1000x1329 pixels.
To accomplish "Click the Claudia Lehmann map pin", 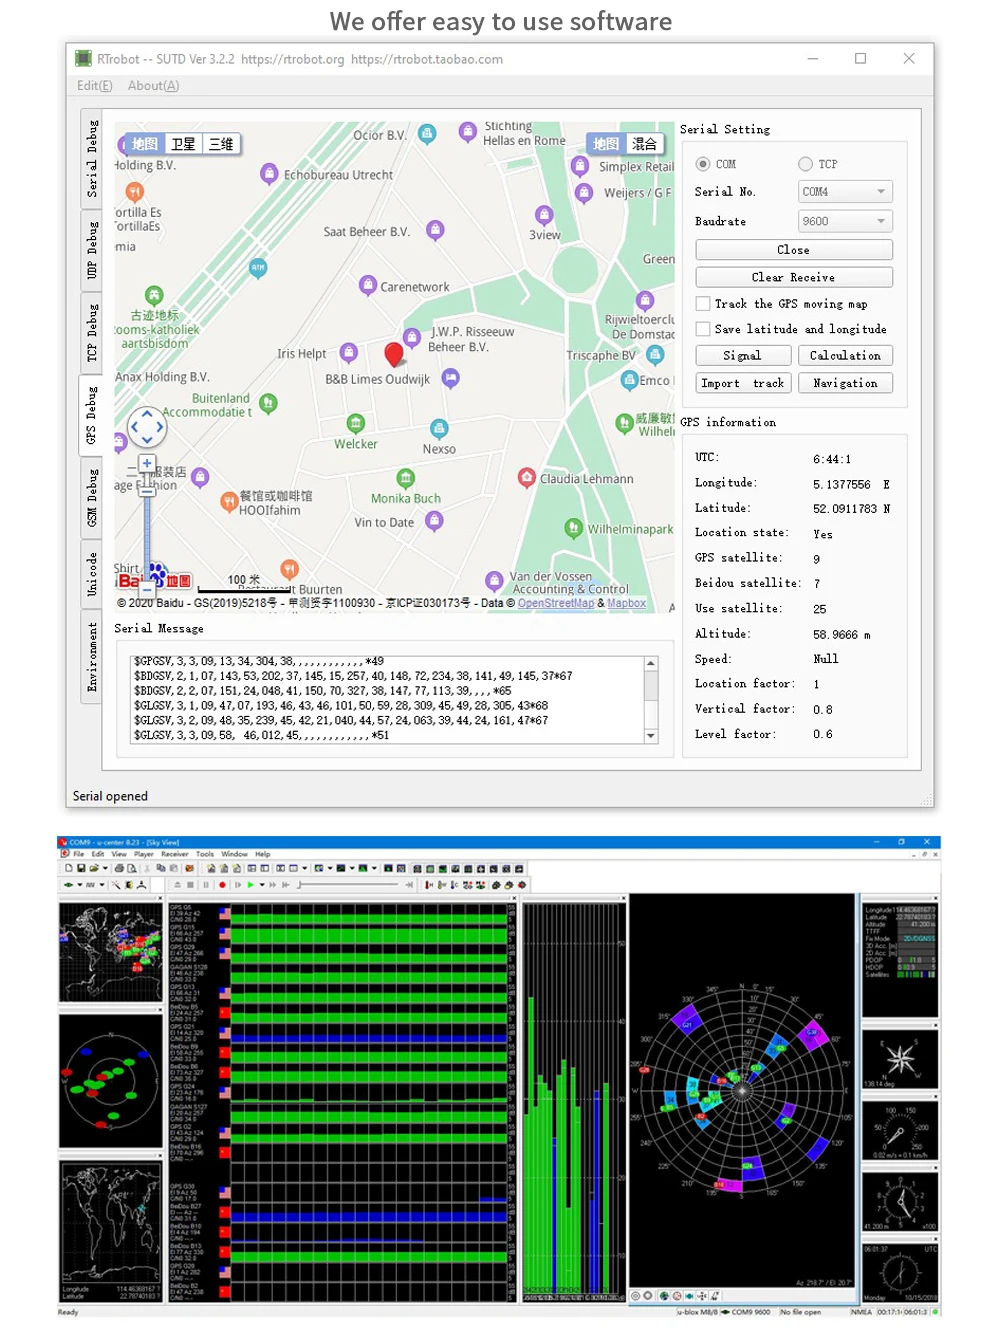I will point(527,478).
